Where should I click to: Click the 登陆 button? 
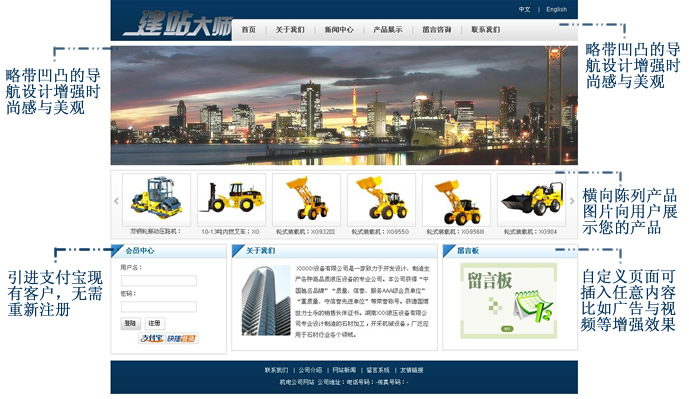point(130,323)
